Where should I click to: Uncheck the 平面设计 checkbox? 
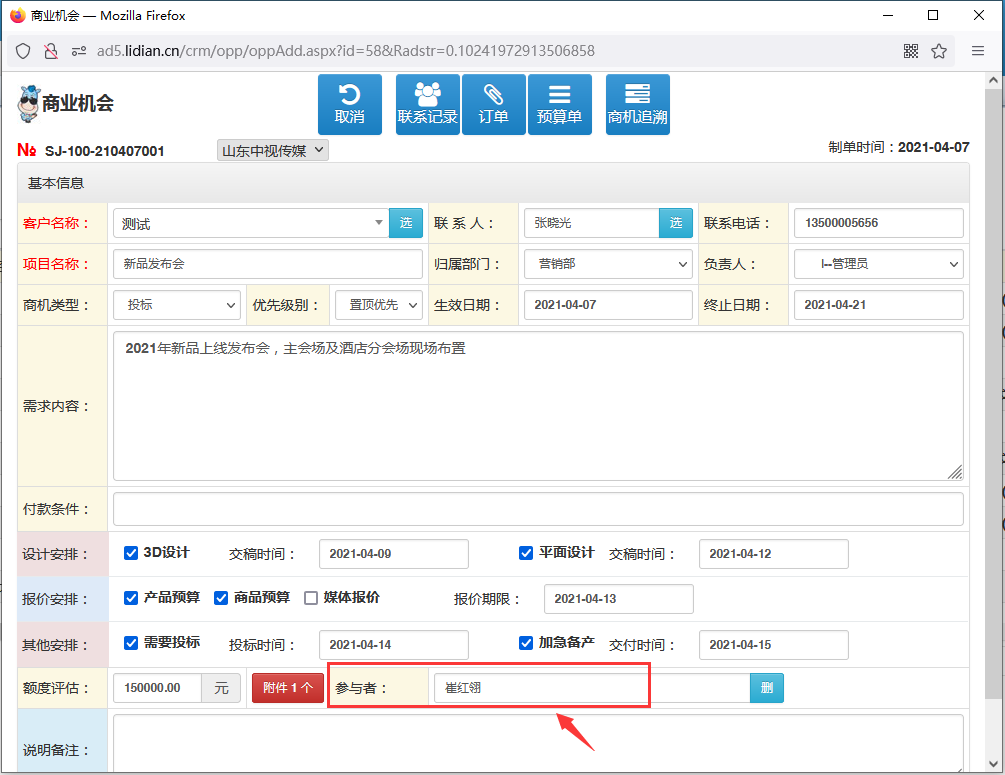click(526, 553)
